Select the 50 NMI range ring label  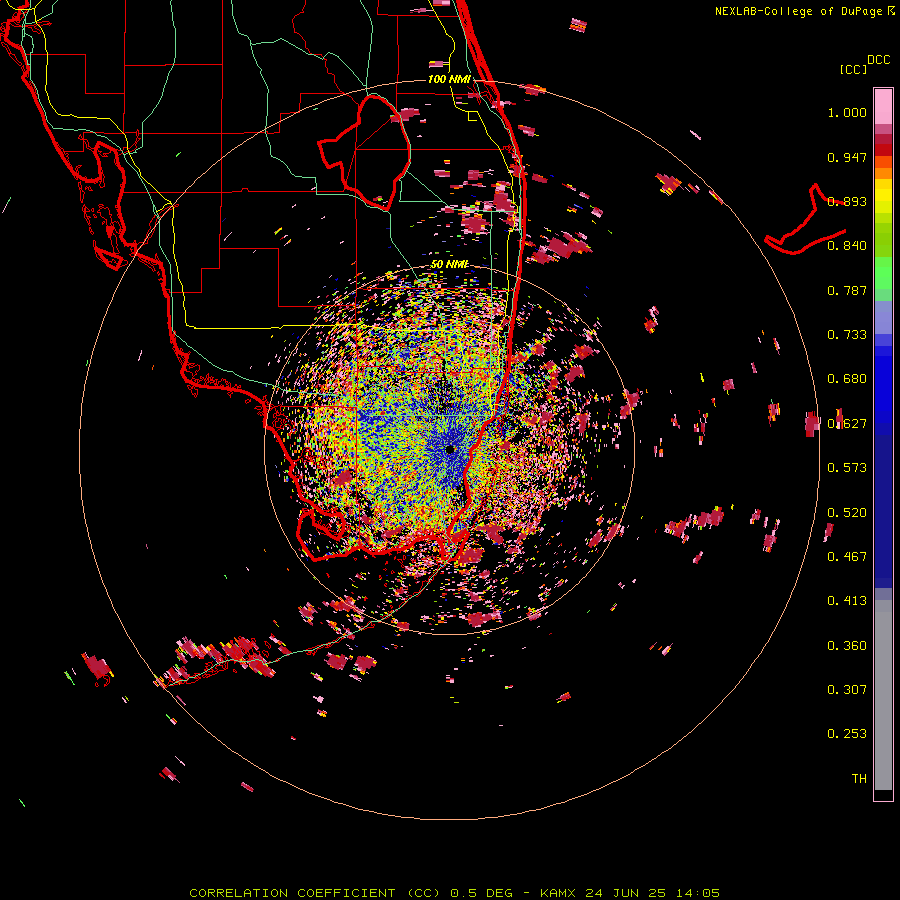coord(449,265)
